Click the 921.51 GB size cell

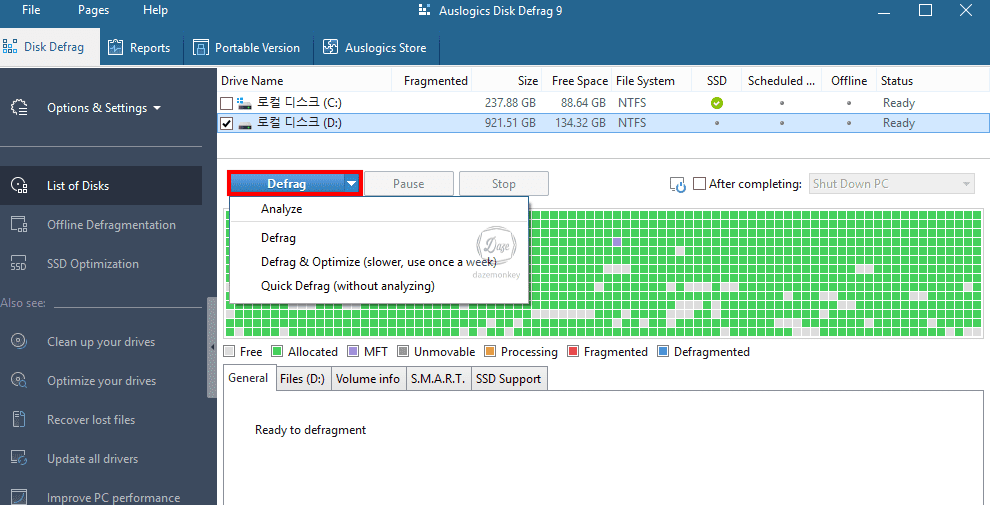coord(510,123)
